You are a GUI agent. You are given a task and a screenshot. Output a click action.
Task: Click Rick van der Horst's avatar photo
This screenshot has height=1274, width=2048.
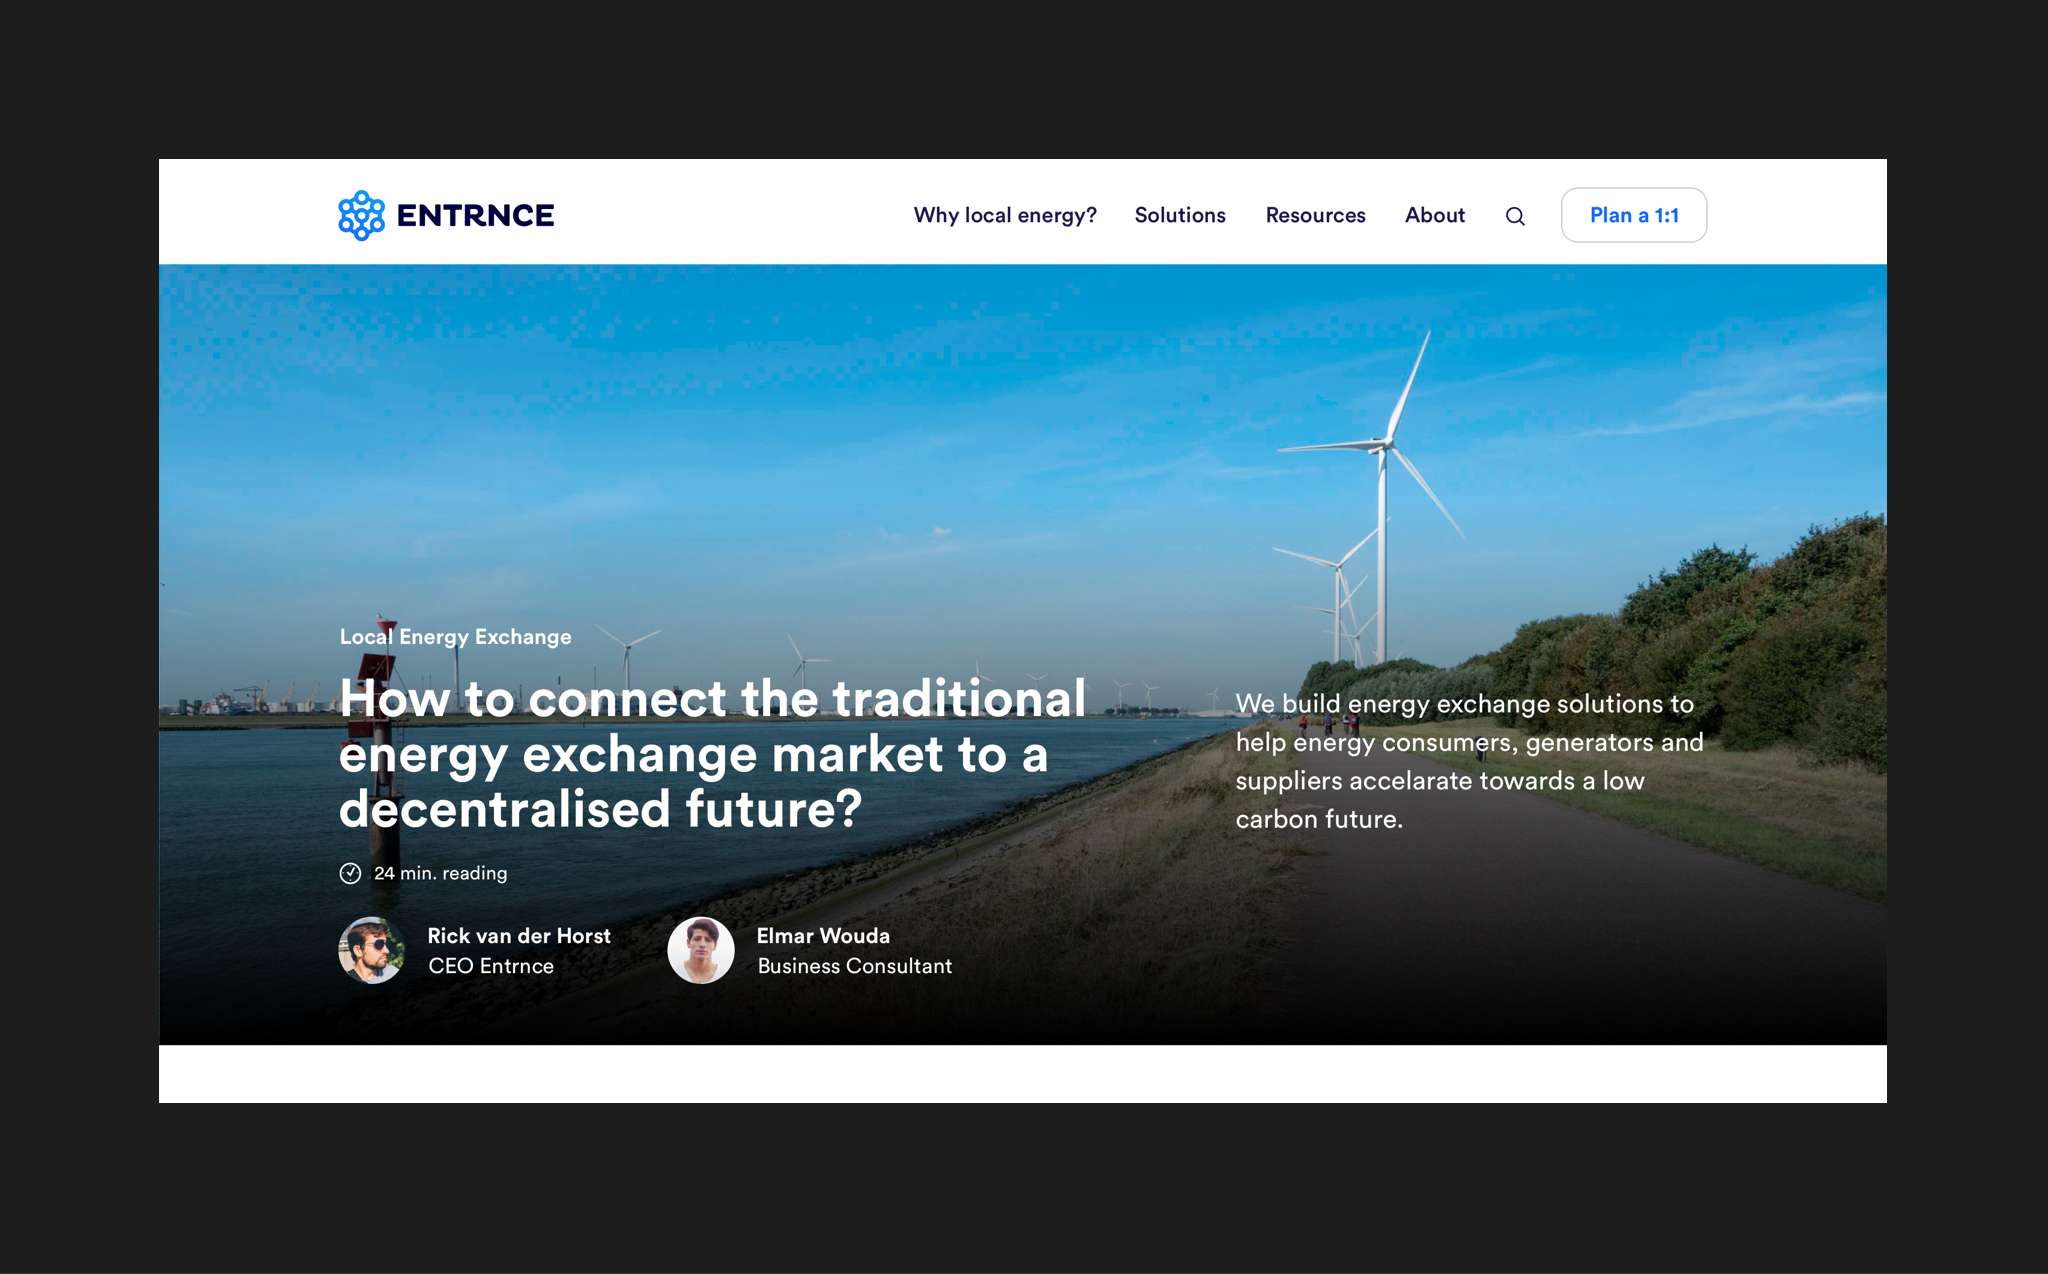[372, 950]
